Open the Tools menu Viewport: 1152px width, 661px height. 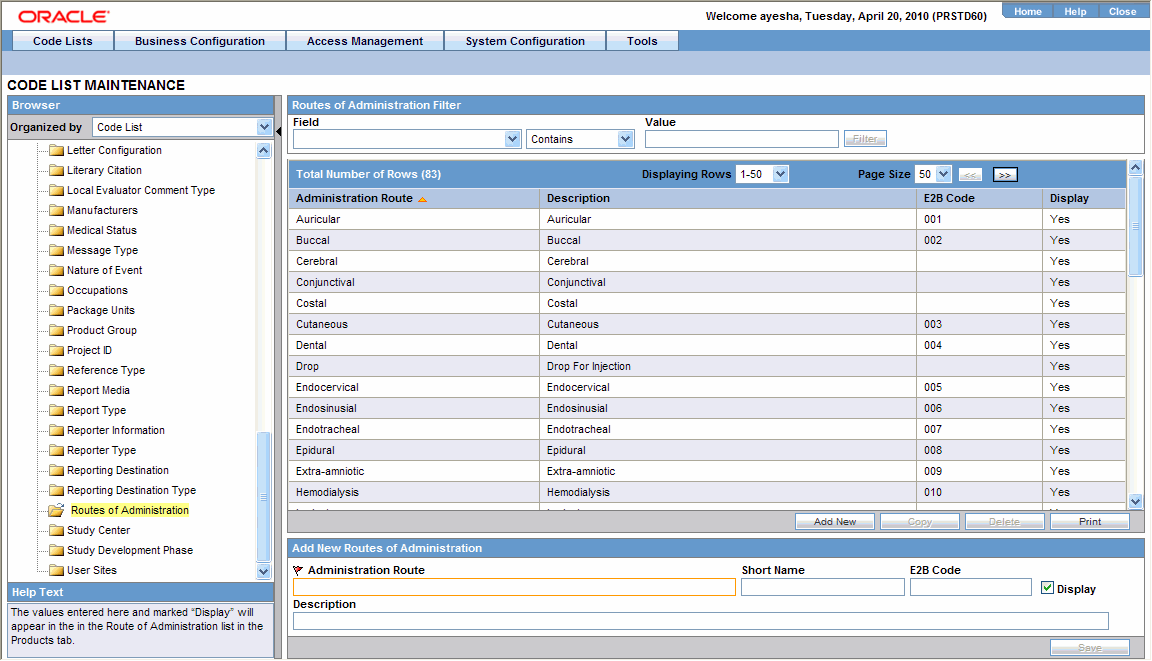642,41
